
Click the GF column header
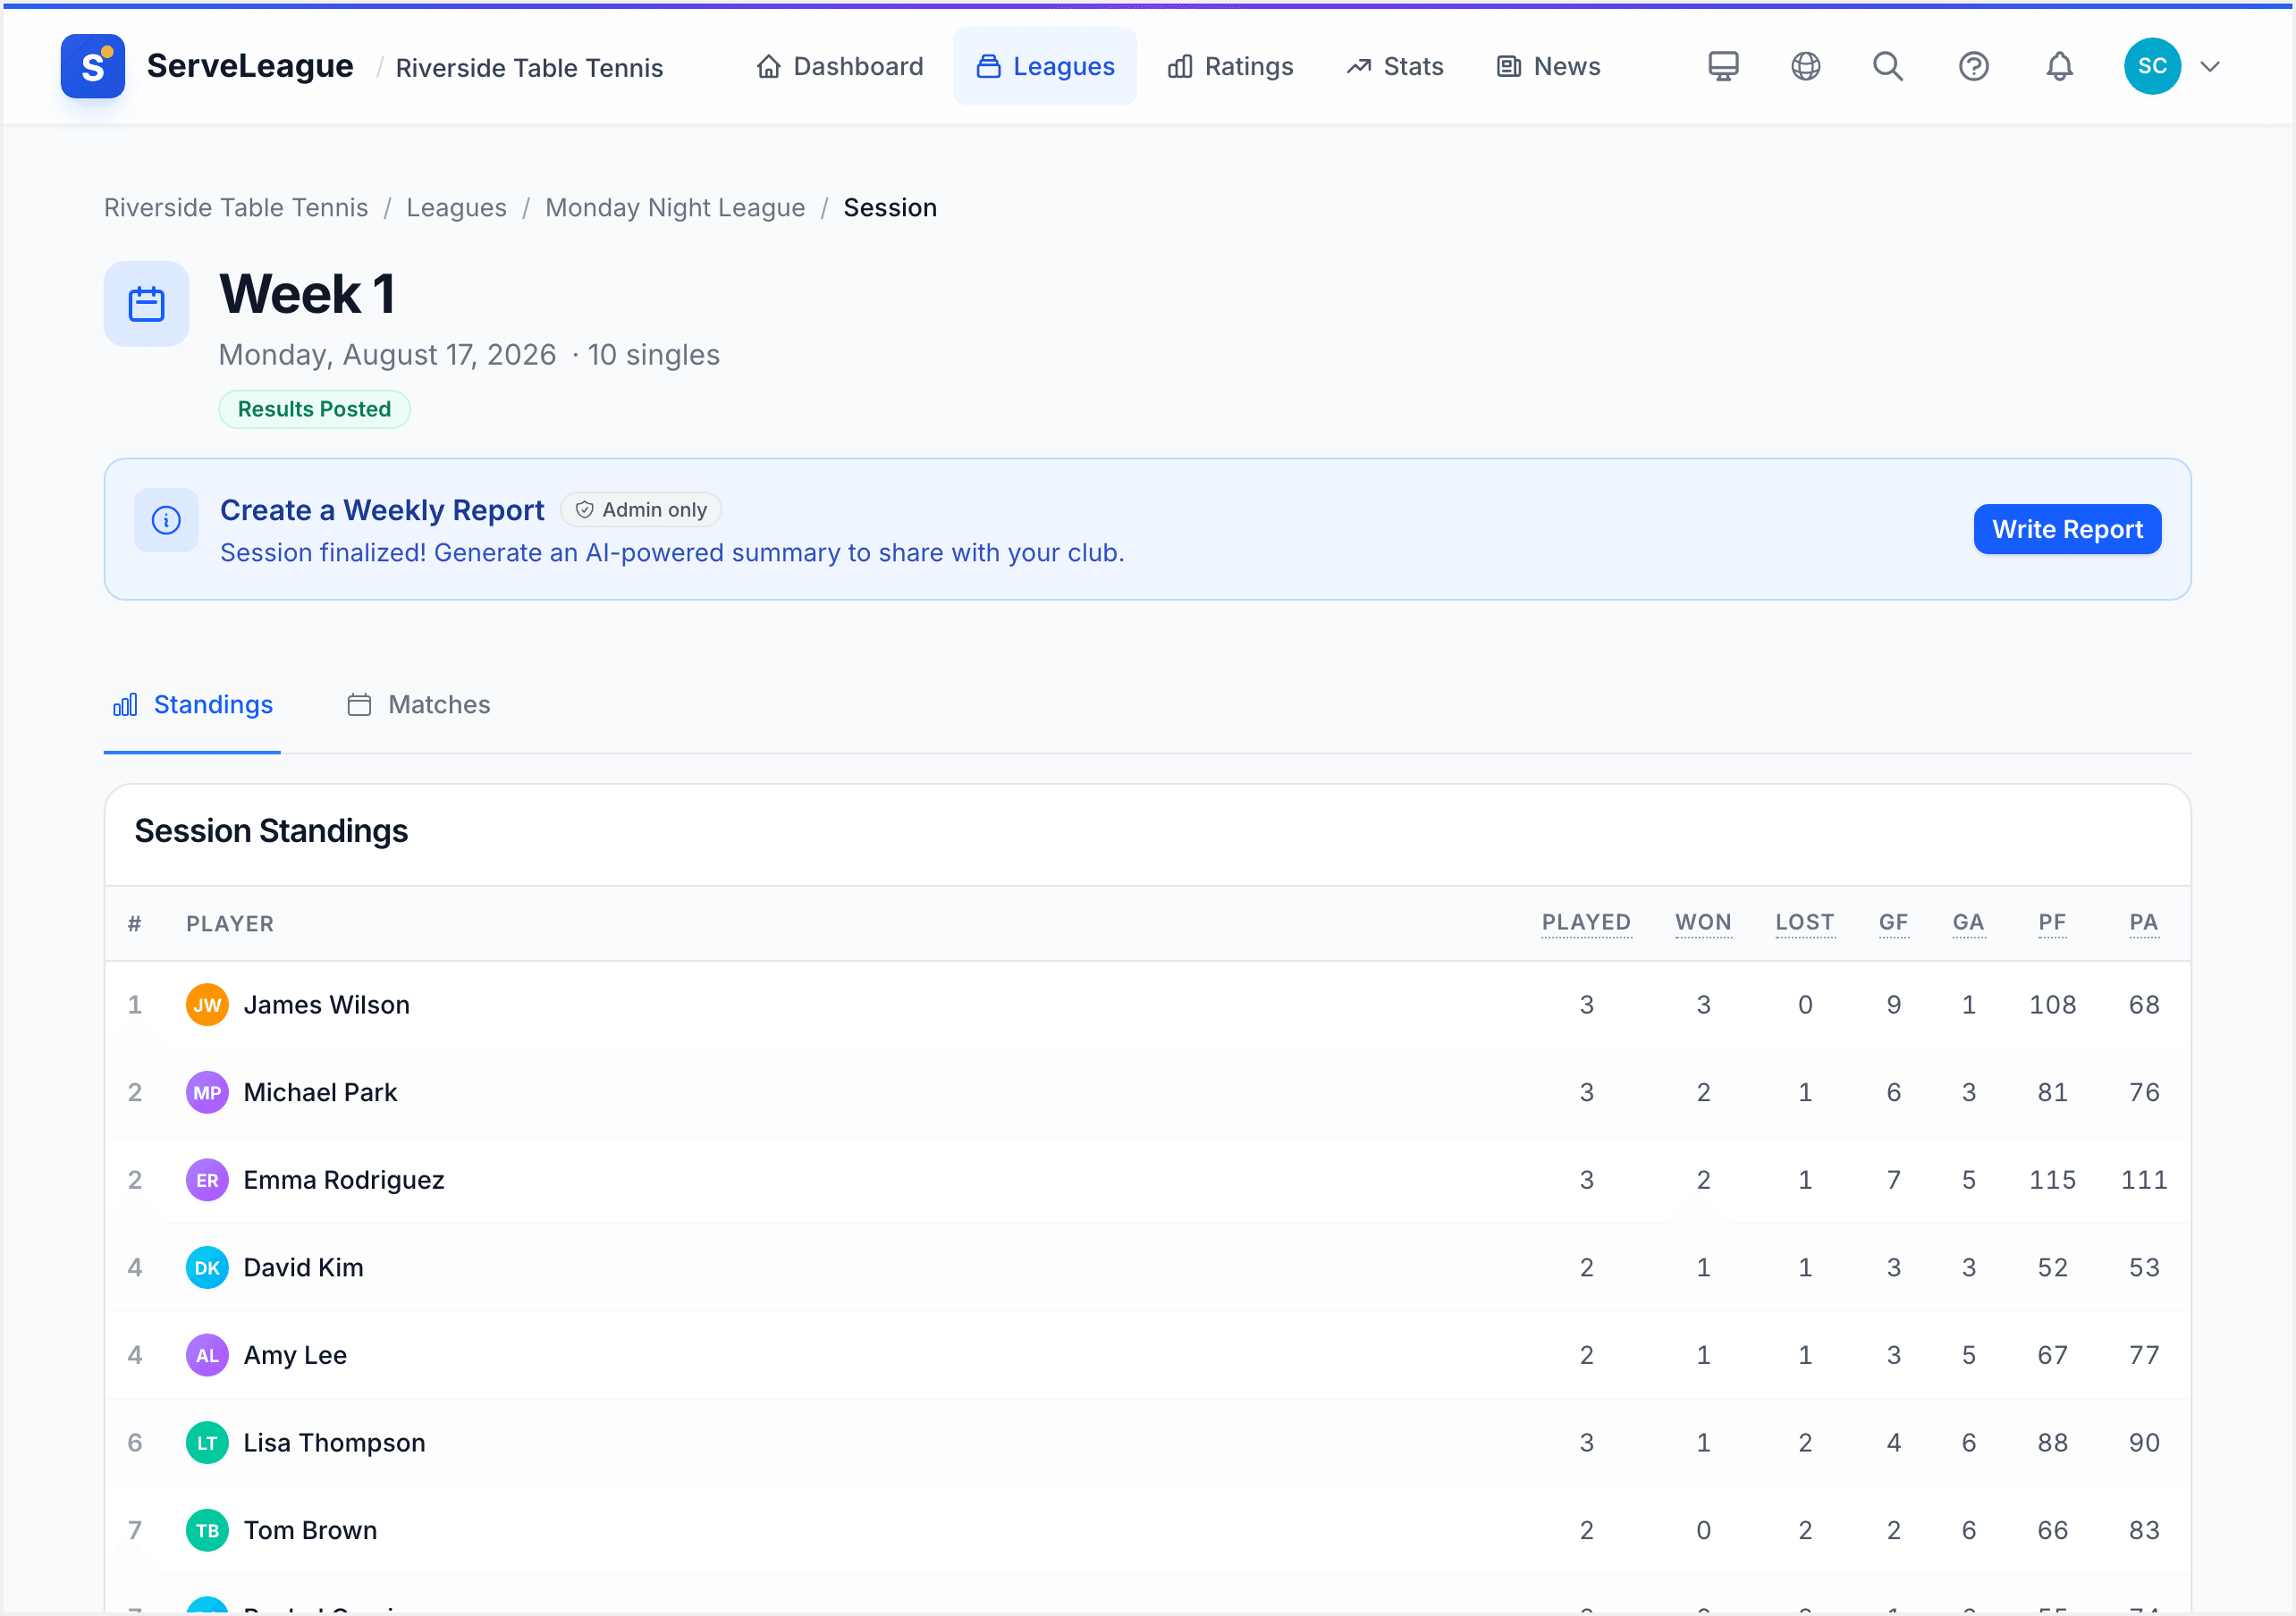click(1893, 922)
